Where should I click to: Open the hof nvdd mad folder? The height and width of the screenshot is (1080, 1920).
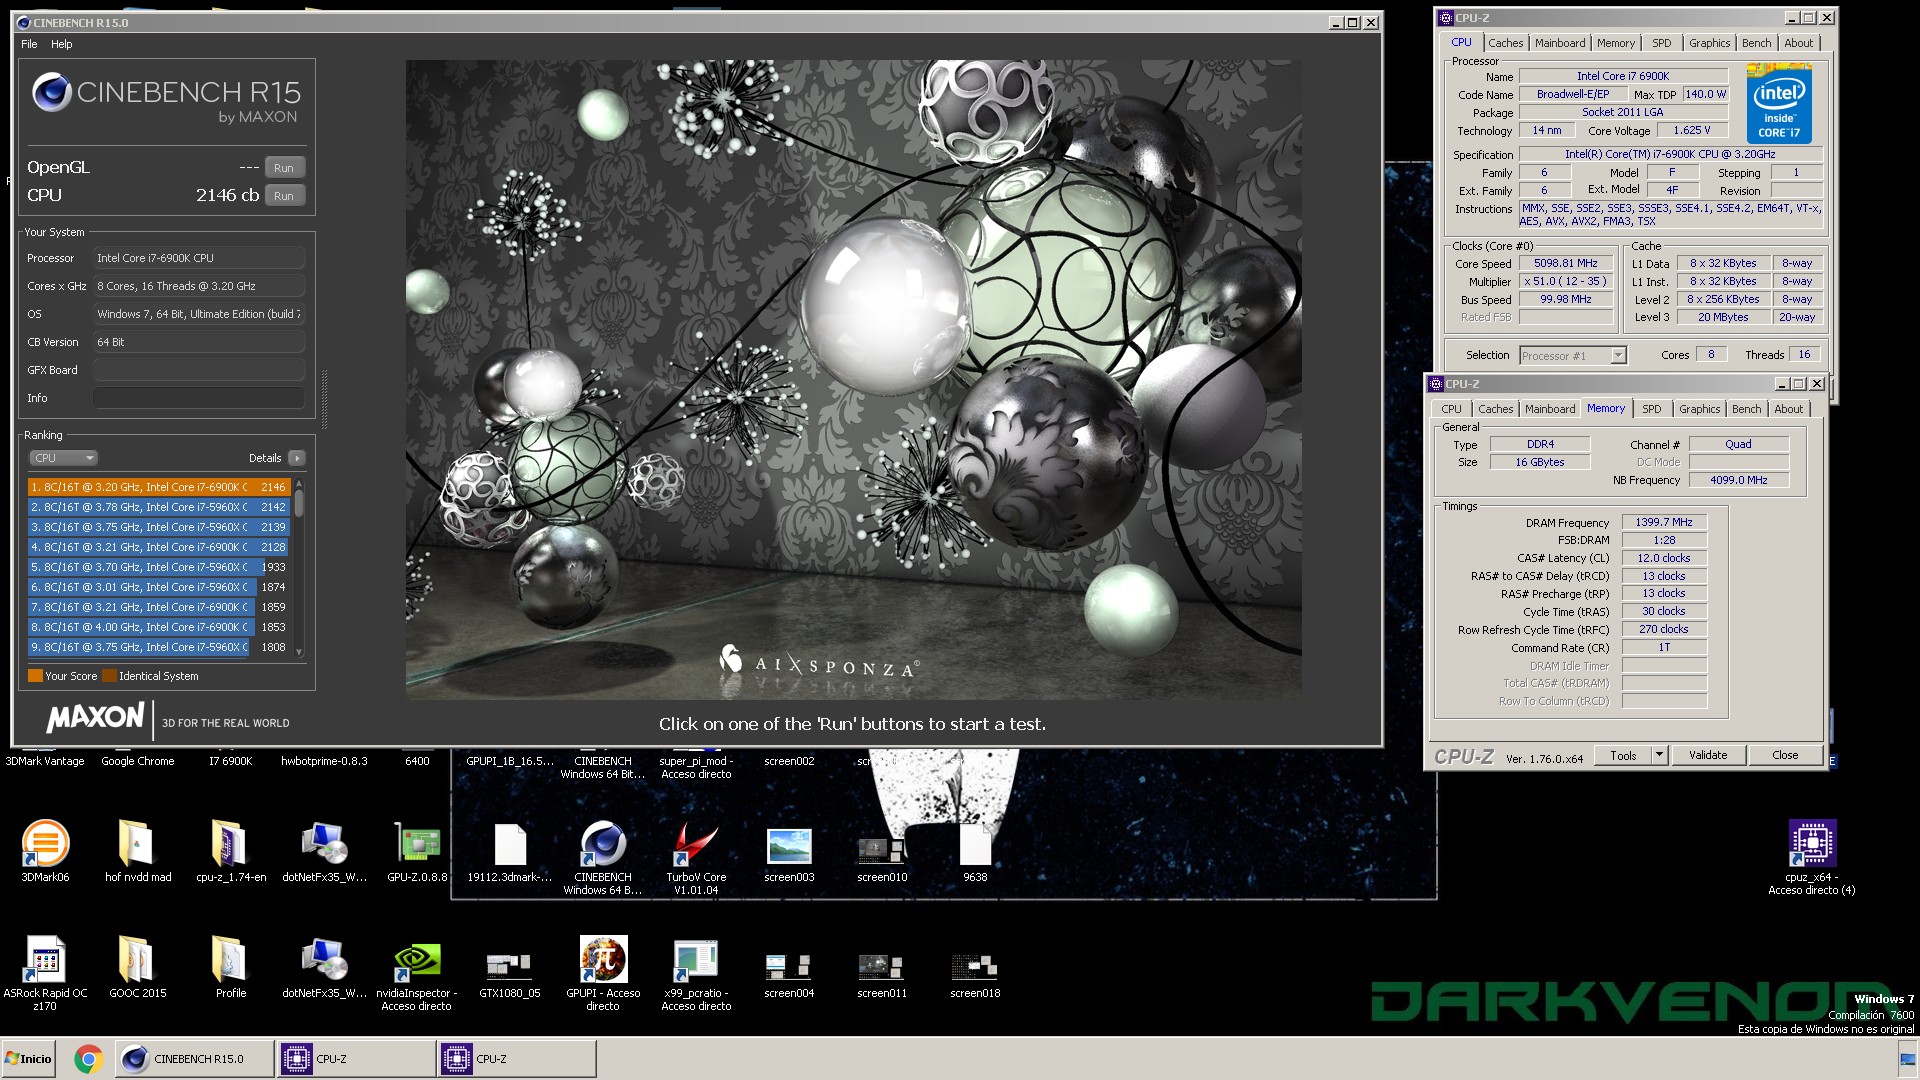(x=138, y=851)
